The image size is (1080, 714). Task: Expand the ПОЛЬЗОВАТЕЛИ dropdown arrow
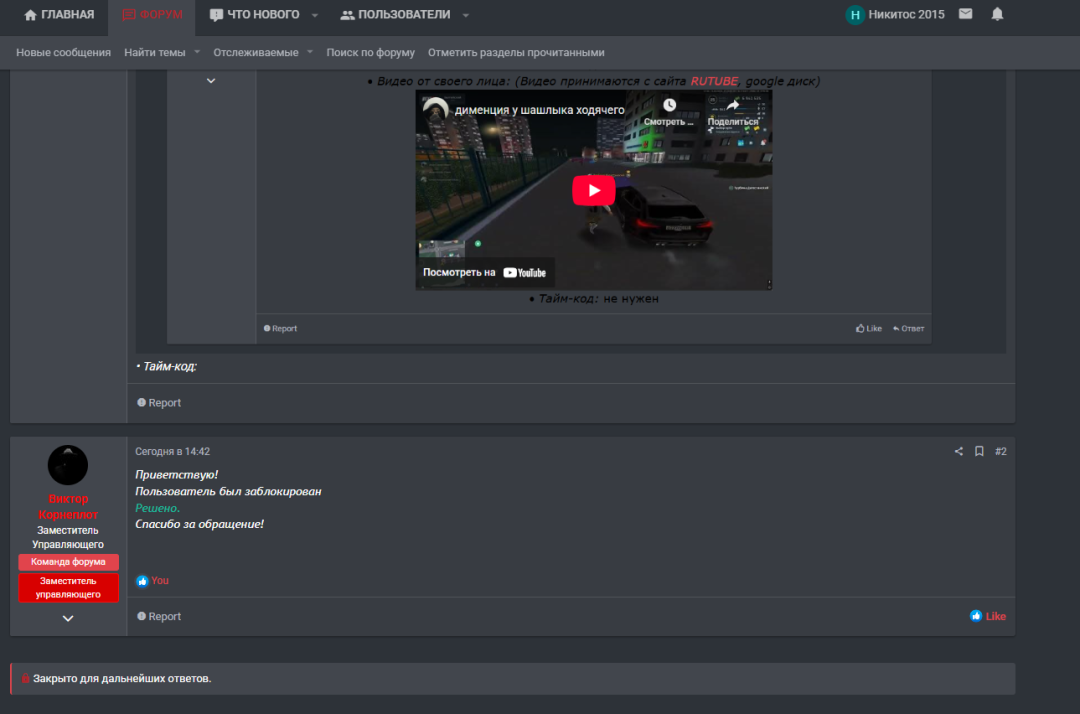tap(466, 15)
